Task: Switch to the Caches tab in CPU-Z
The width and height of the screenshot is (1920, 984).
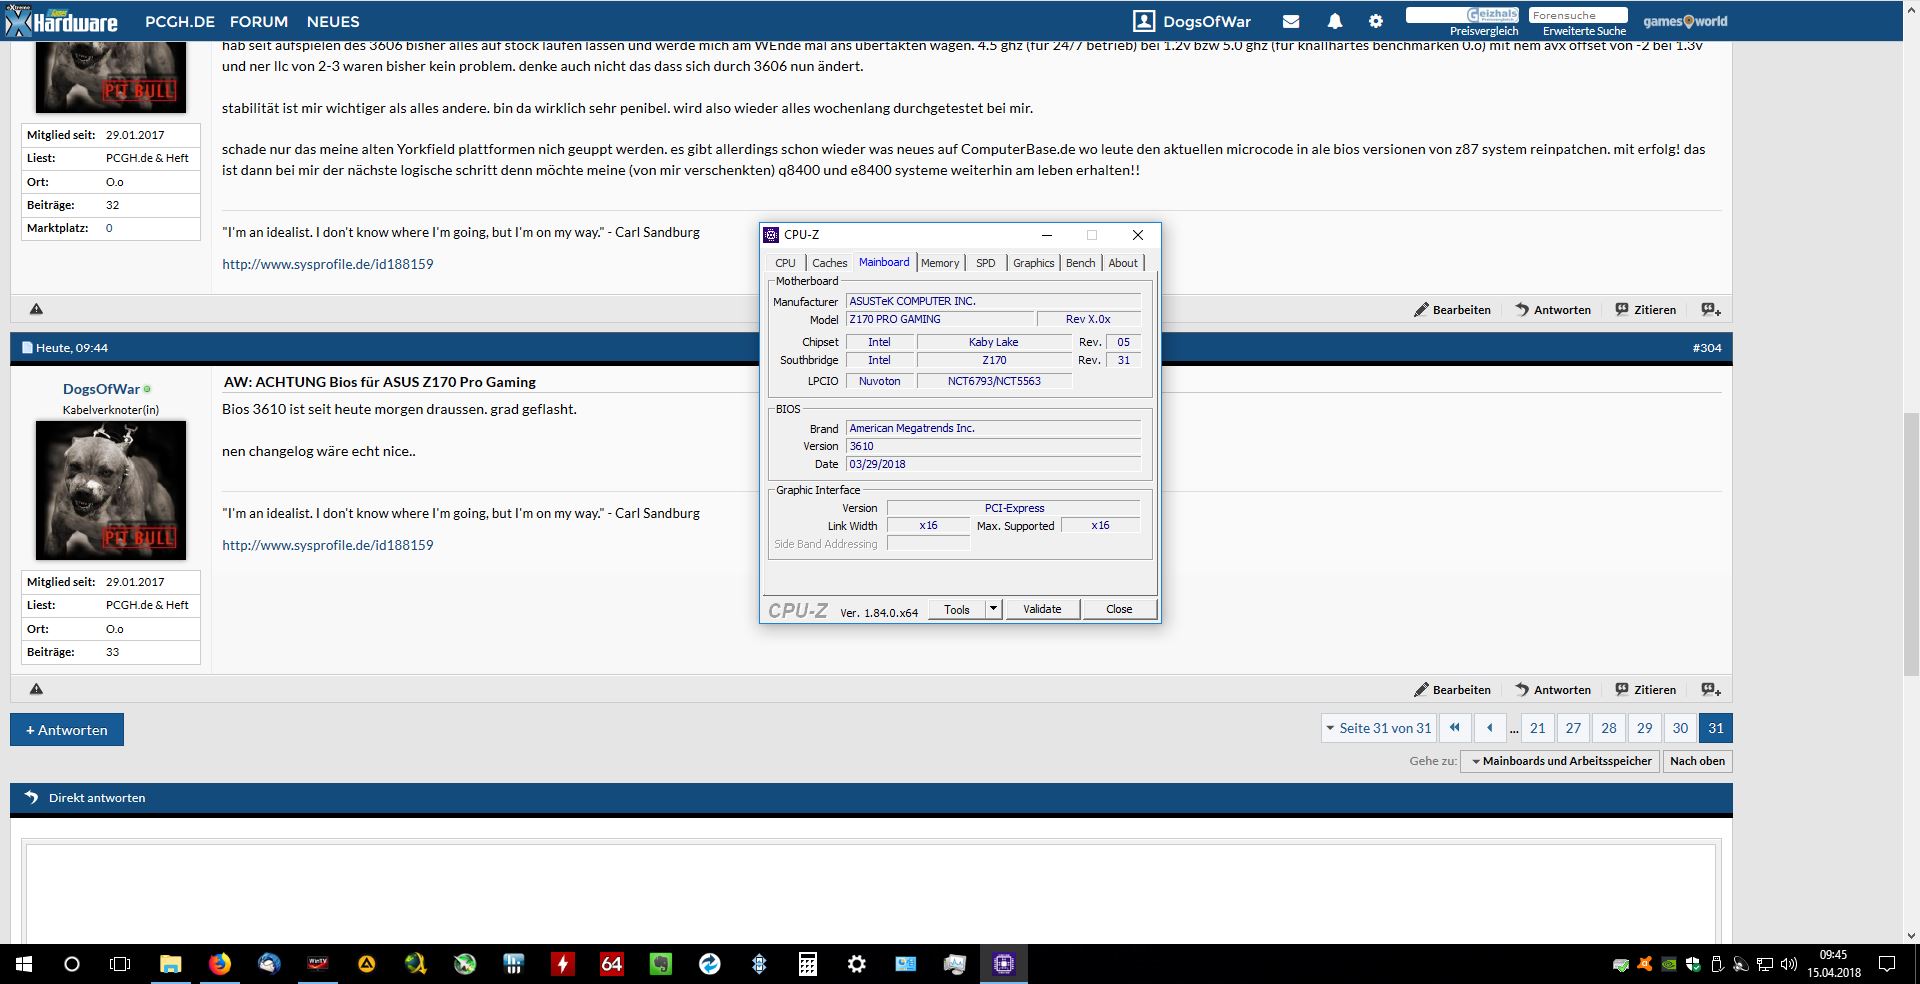Action: 829,263
